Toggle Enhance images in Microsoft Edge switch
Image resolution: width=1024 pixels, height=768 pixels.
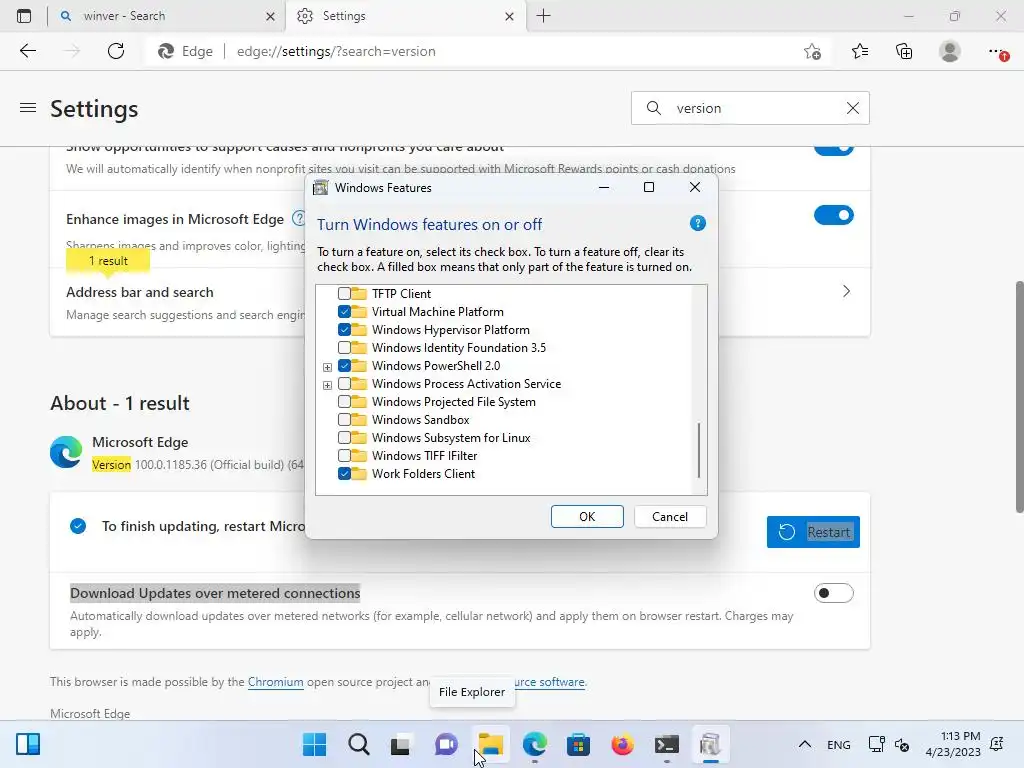[x=833, y=215]
